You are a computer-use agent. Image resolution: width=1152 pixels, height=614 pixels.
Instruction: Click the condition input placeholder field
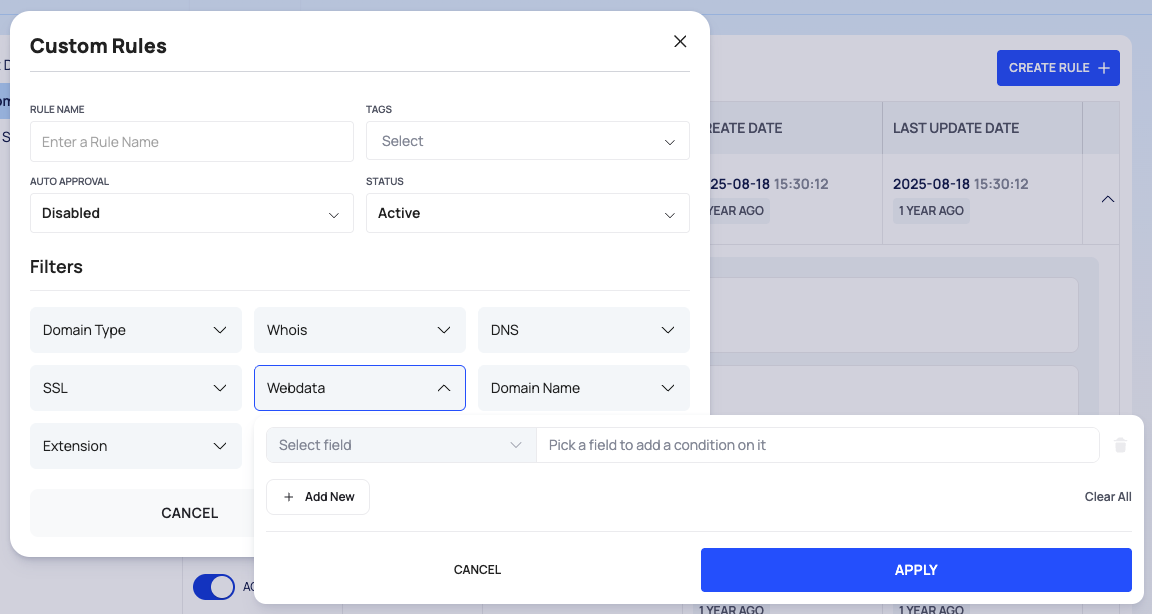[818, 445]
